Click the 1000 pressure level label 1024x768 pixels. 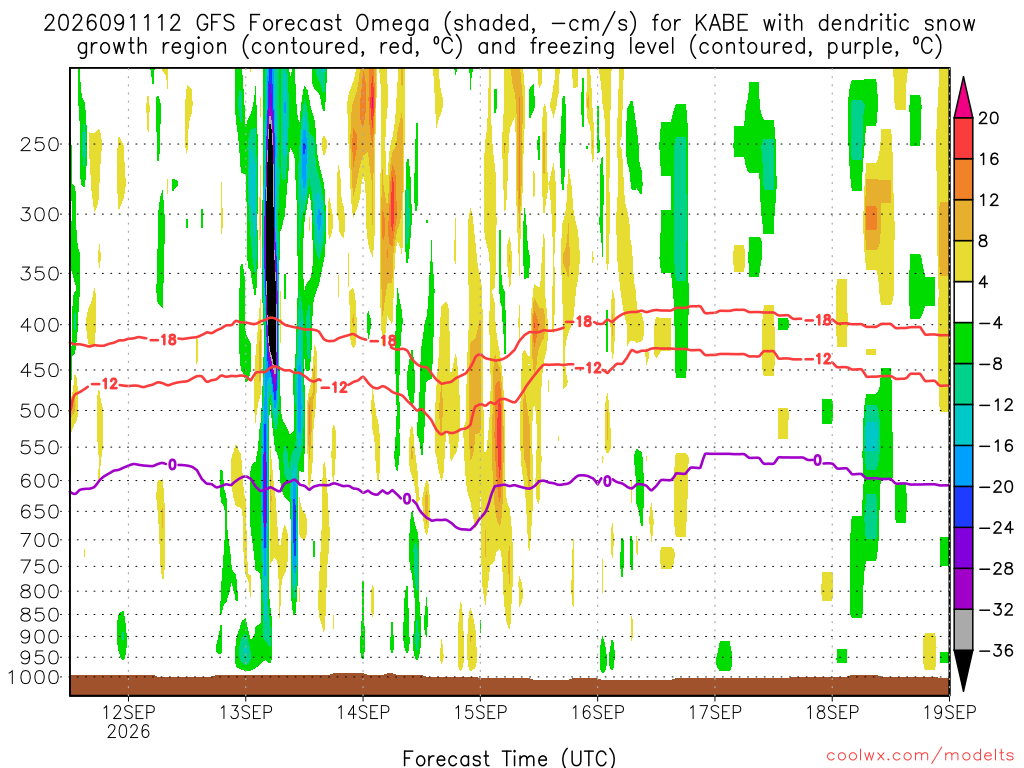tap(34, 677)
